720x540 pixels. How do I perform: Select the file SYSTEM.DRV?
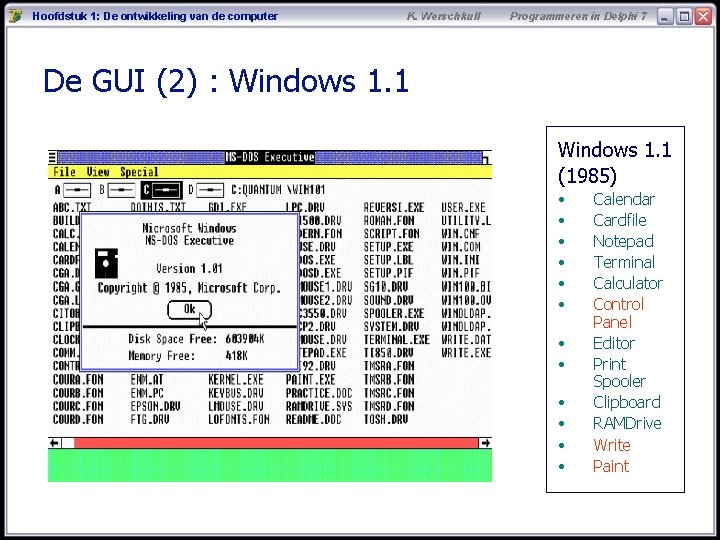tap(391, 327)
